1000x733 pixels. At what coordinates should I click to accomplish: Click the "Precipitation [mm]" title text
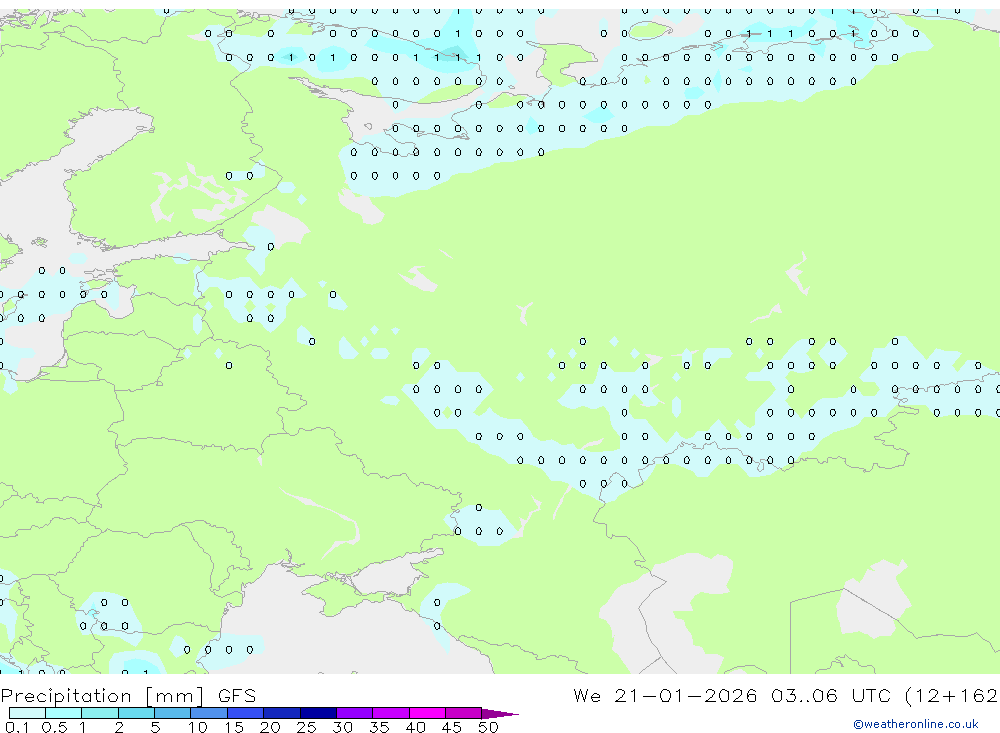click(x=102, y=696)
